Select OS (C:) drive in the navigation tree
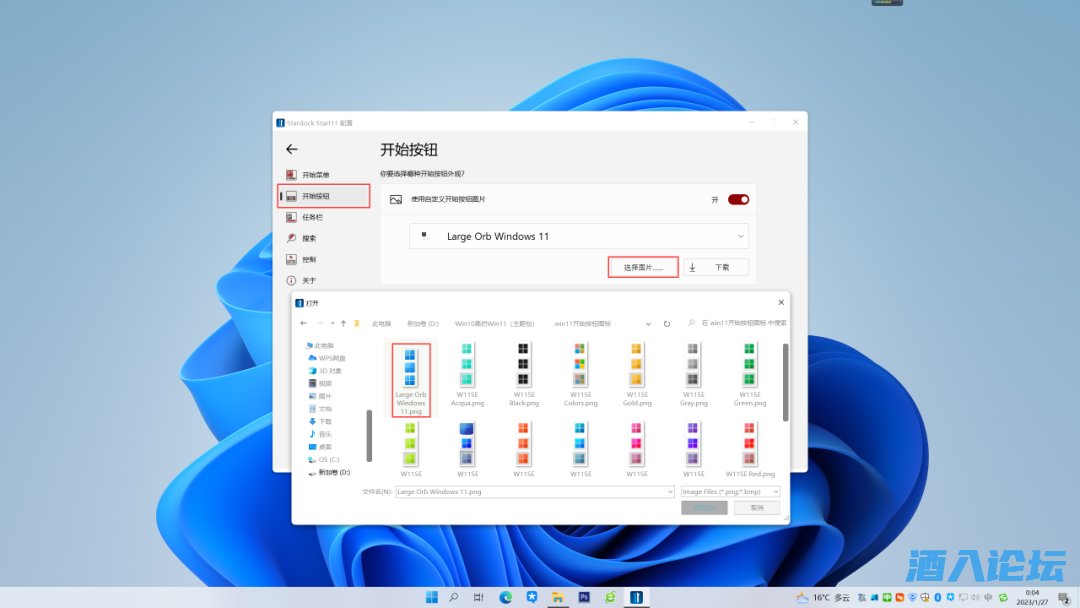Screen dimensions: 1080x608 [324, 459]
